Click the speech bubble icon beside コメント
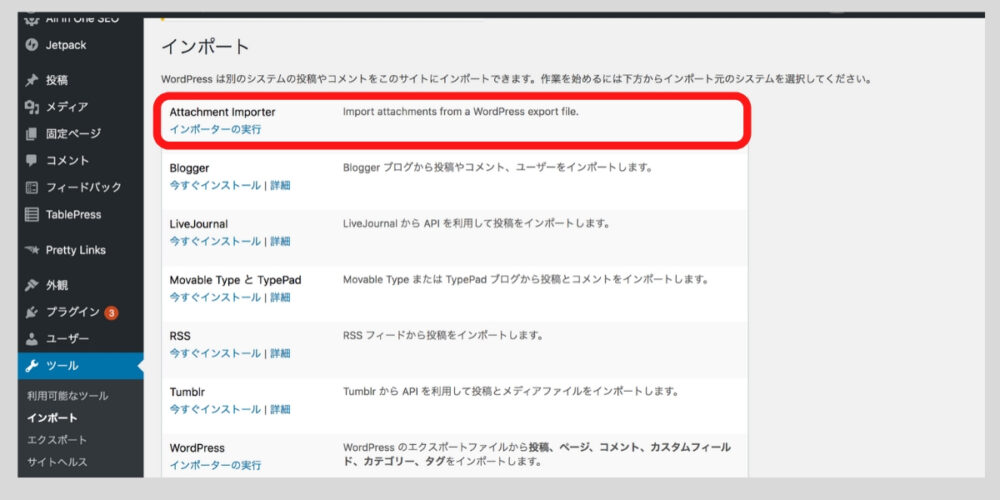 tap(31, 161)
